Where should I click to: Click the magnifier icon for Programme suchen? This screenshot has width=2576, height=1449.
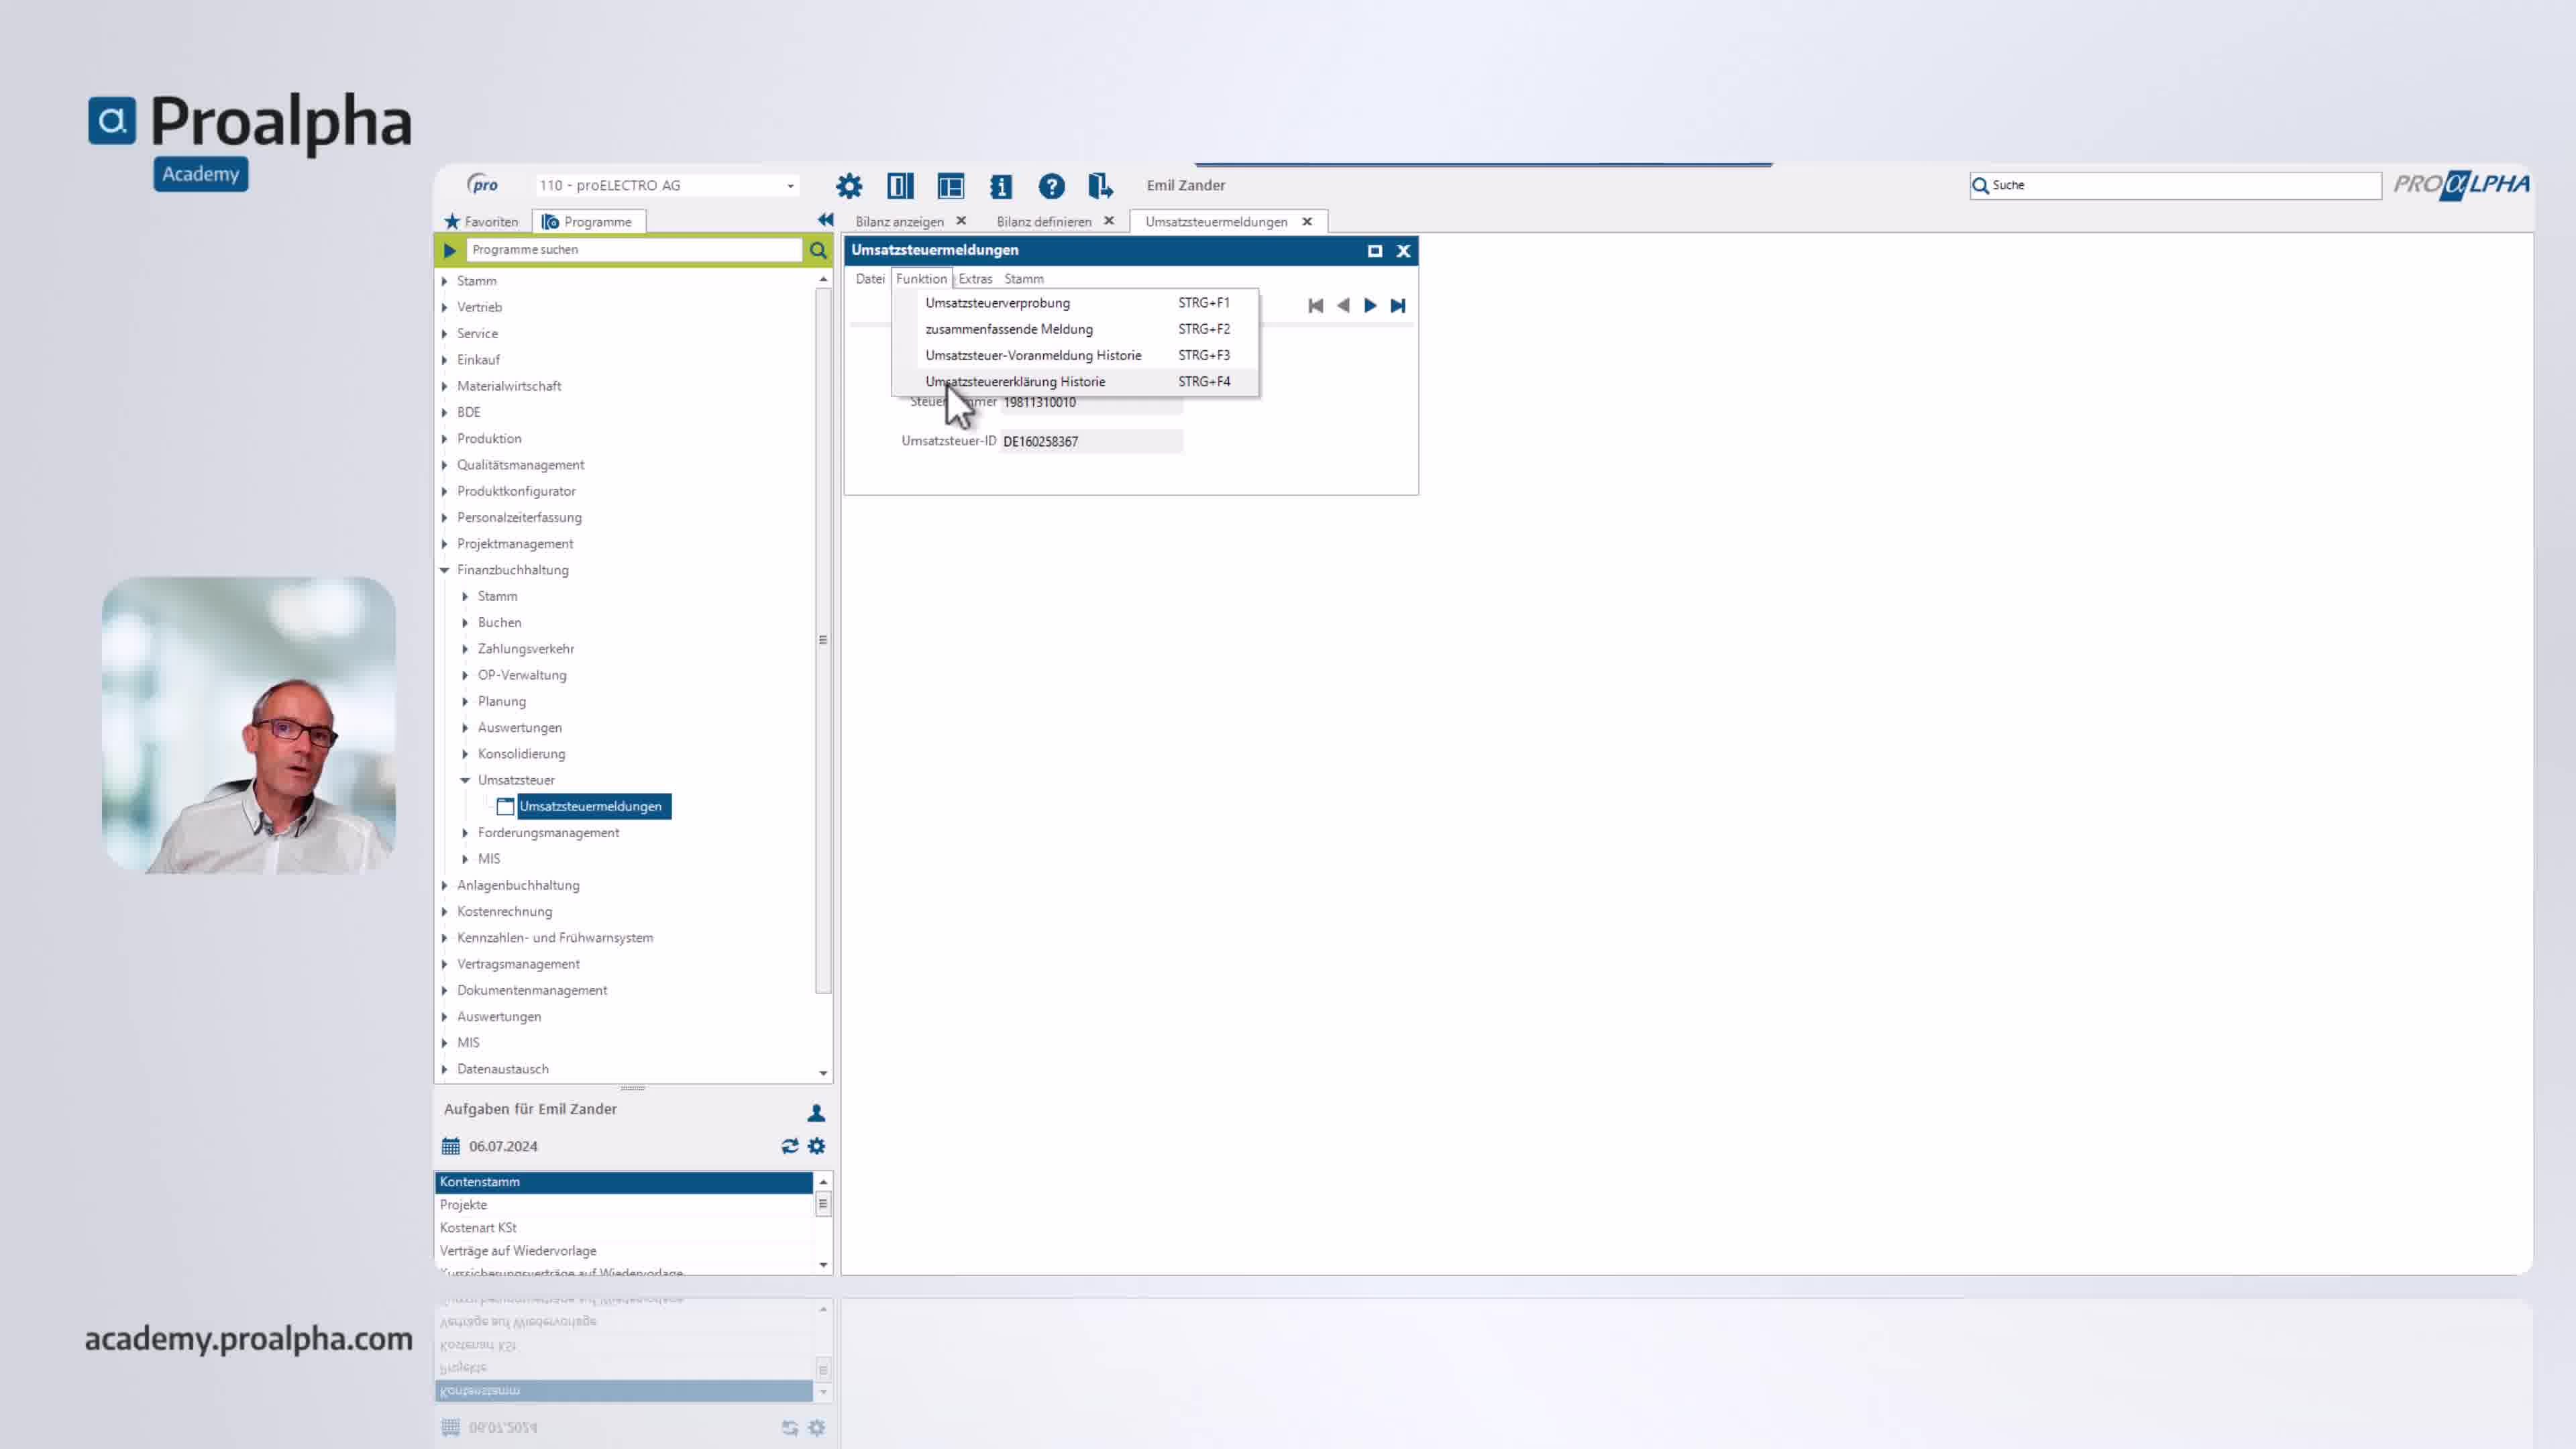[818, 250]
